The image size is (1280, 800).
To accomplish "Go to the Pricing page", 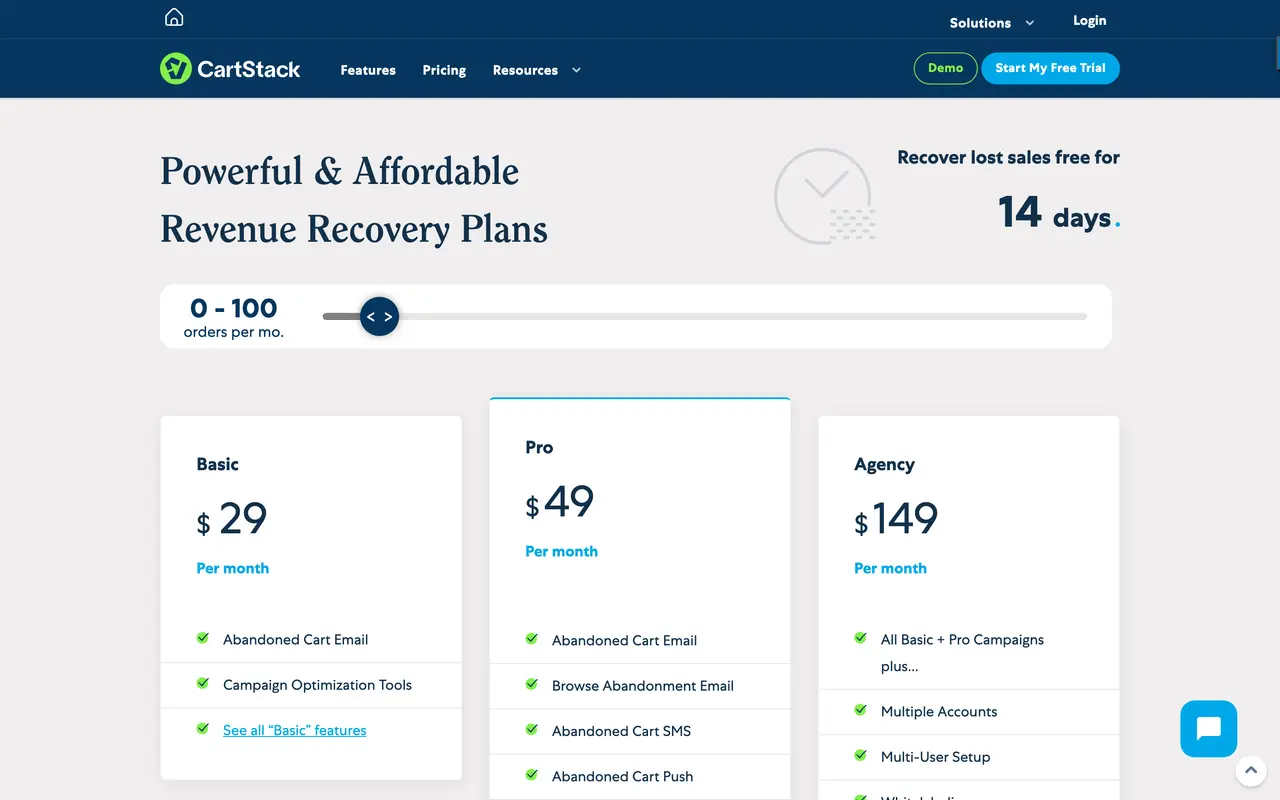I will [444, 70].
